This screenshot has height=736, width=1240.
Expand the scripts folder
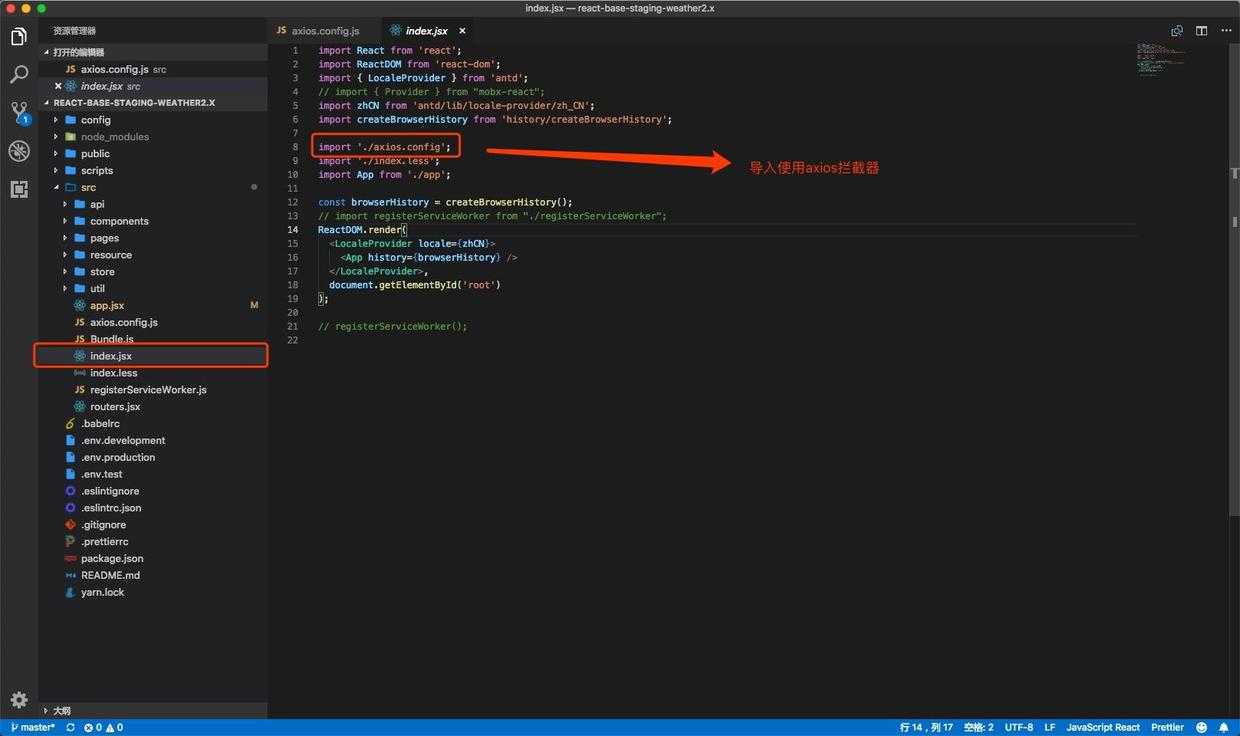coord(97,171)
